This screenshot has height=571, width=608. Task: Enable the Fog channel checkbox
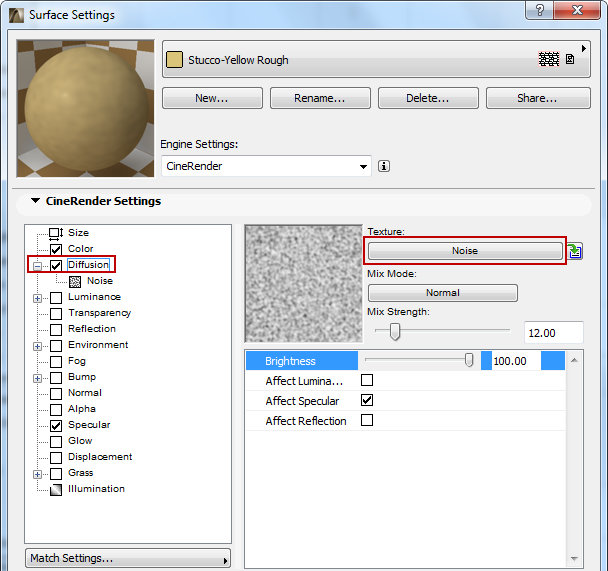tap(56, 362)
